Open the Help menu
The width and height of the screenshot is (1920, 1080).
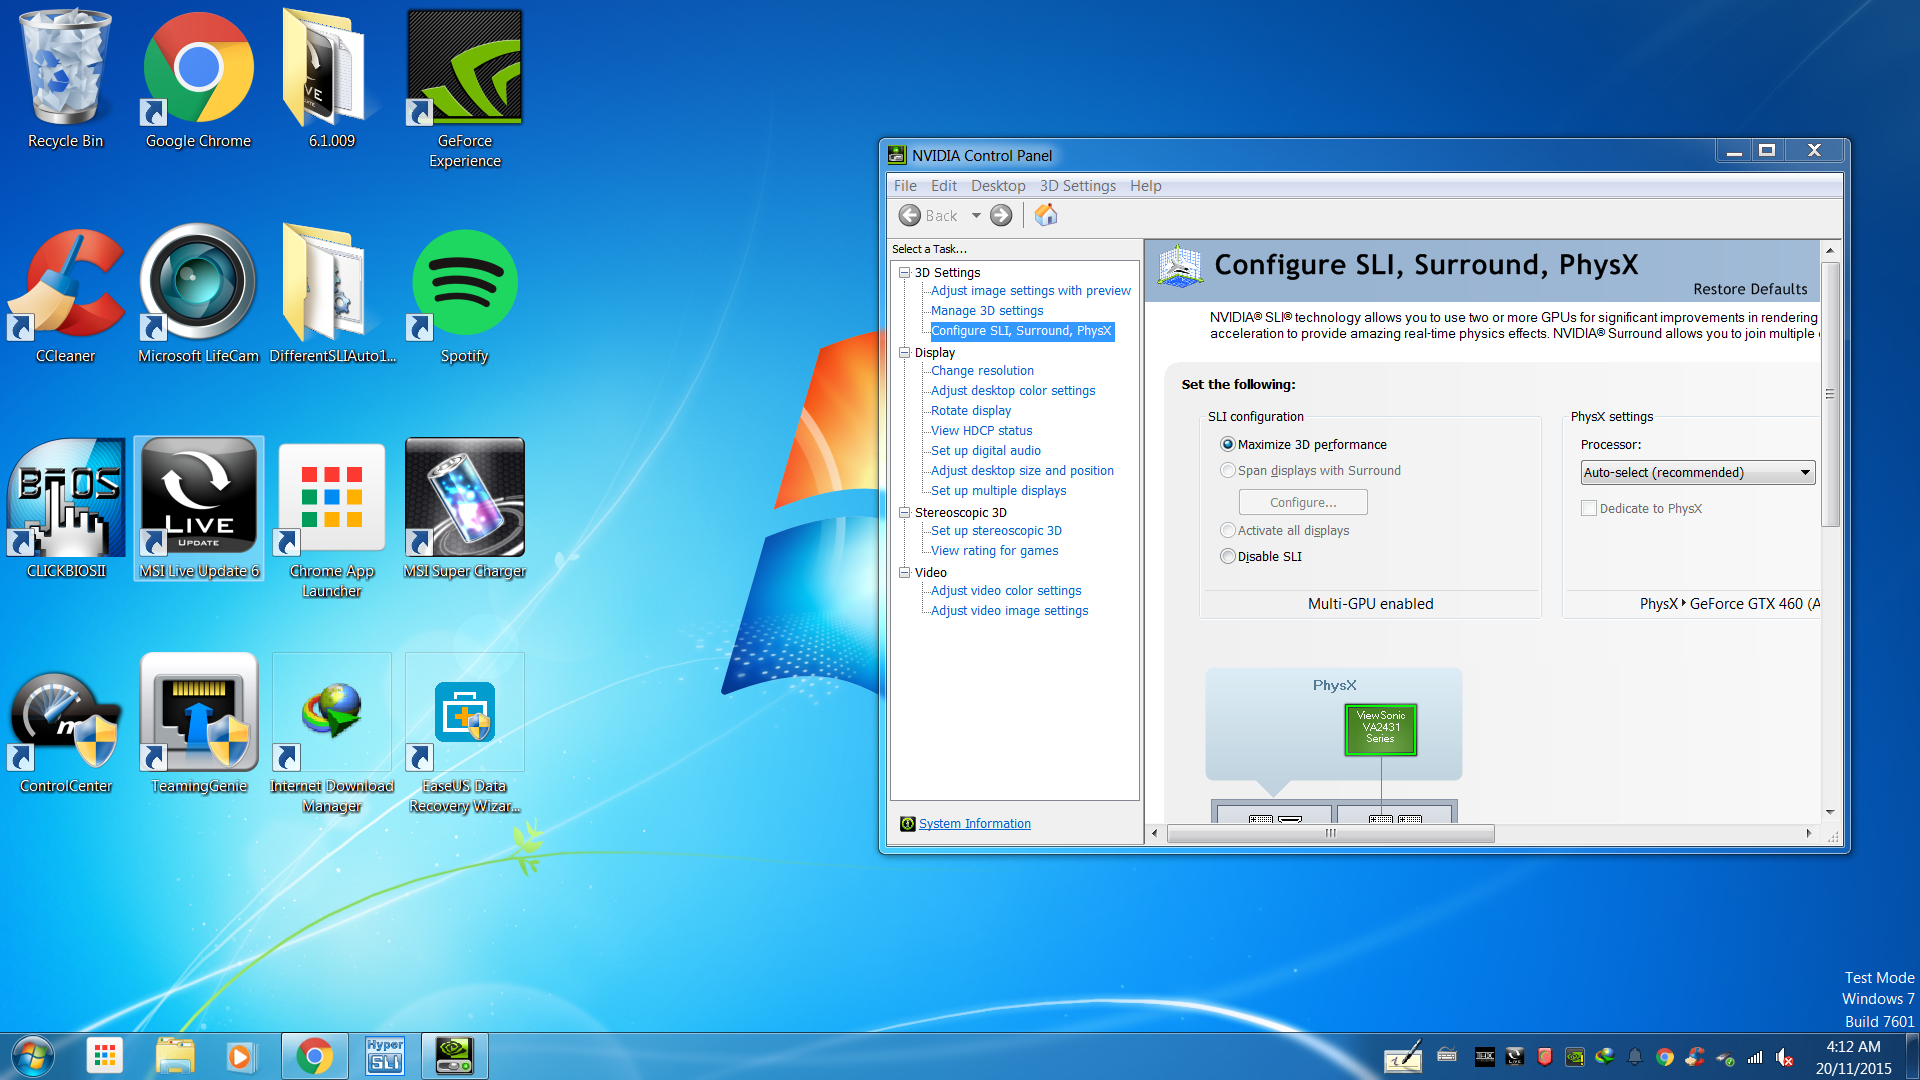(x=1146, y=186)
